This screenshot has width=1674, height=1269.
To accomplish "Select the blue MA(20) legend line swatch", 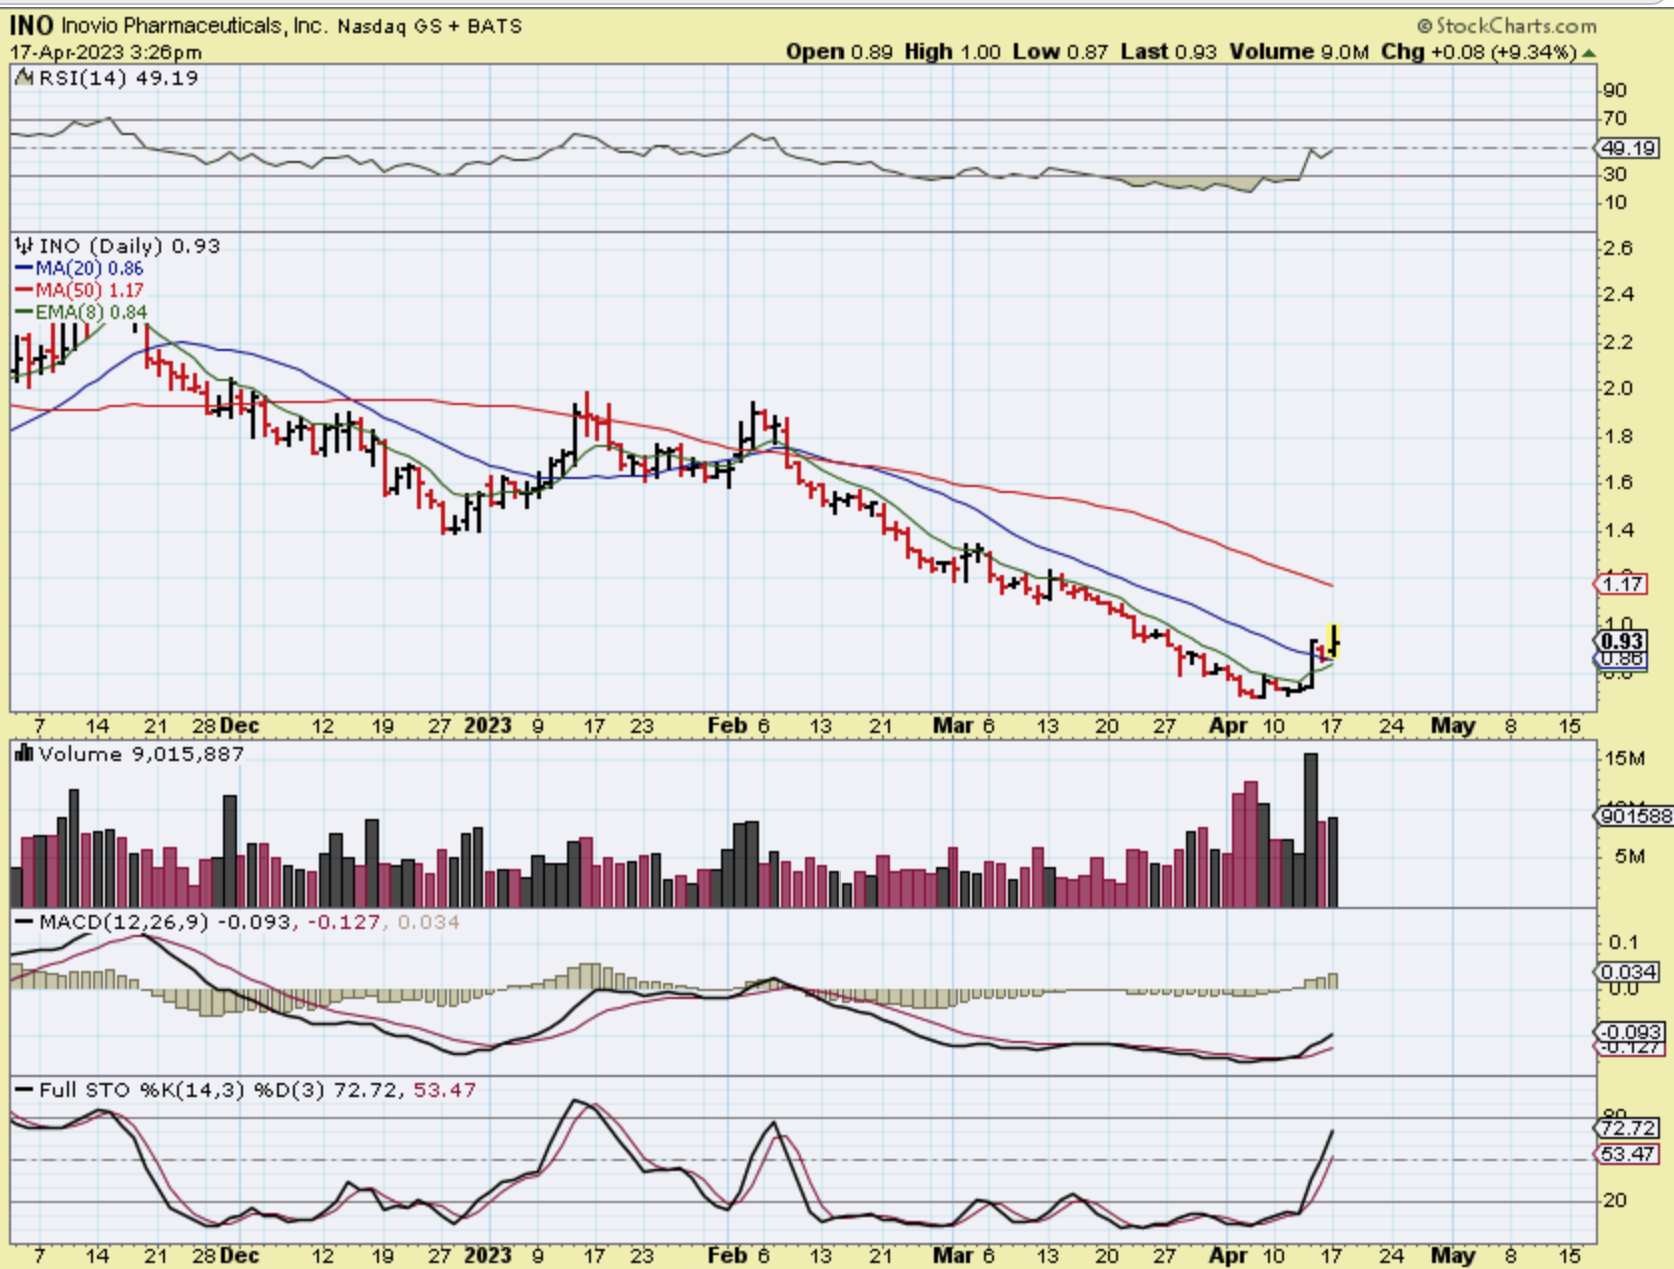I will (x=25, y=268).
